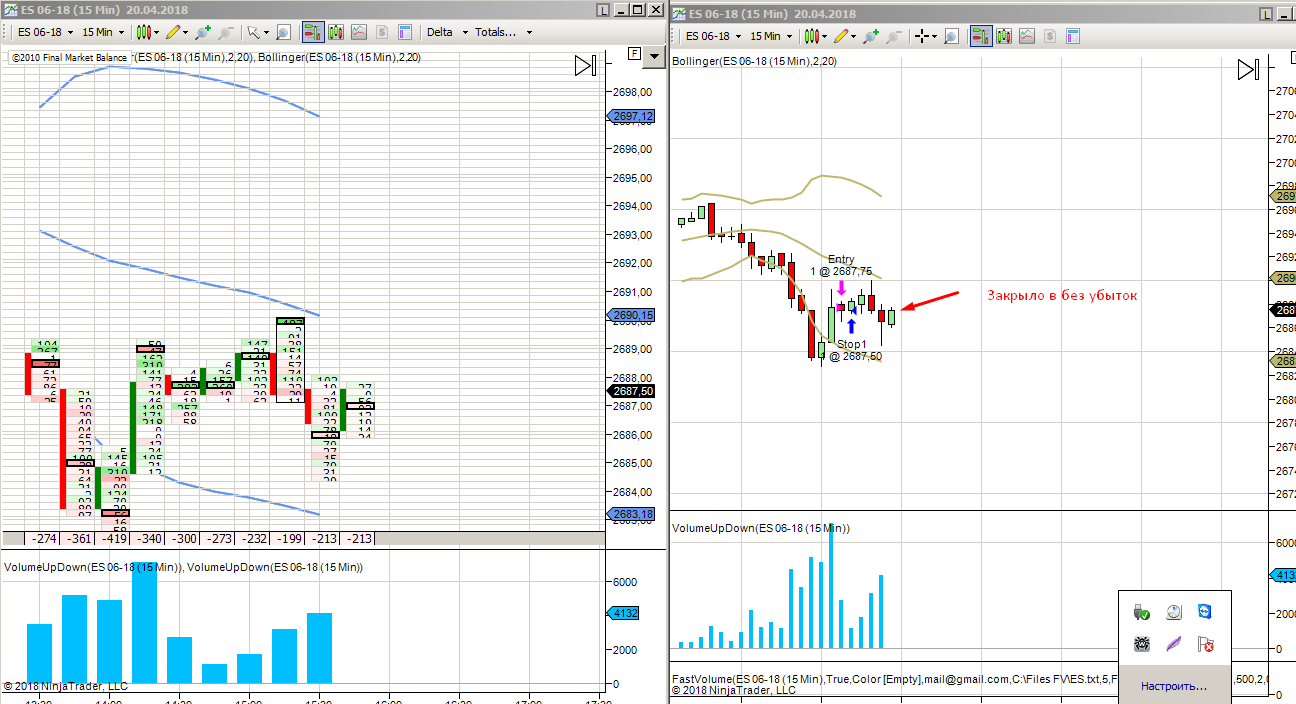Click 2683,18 price marker on left axis
The height and width of the screenshot is (704, 1296).
point(631,514)
